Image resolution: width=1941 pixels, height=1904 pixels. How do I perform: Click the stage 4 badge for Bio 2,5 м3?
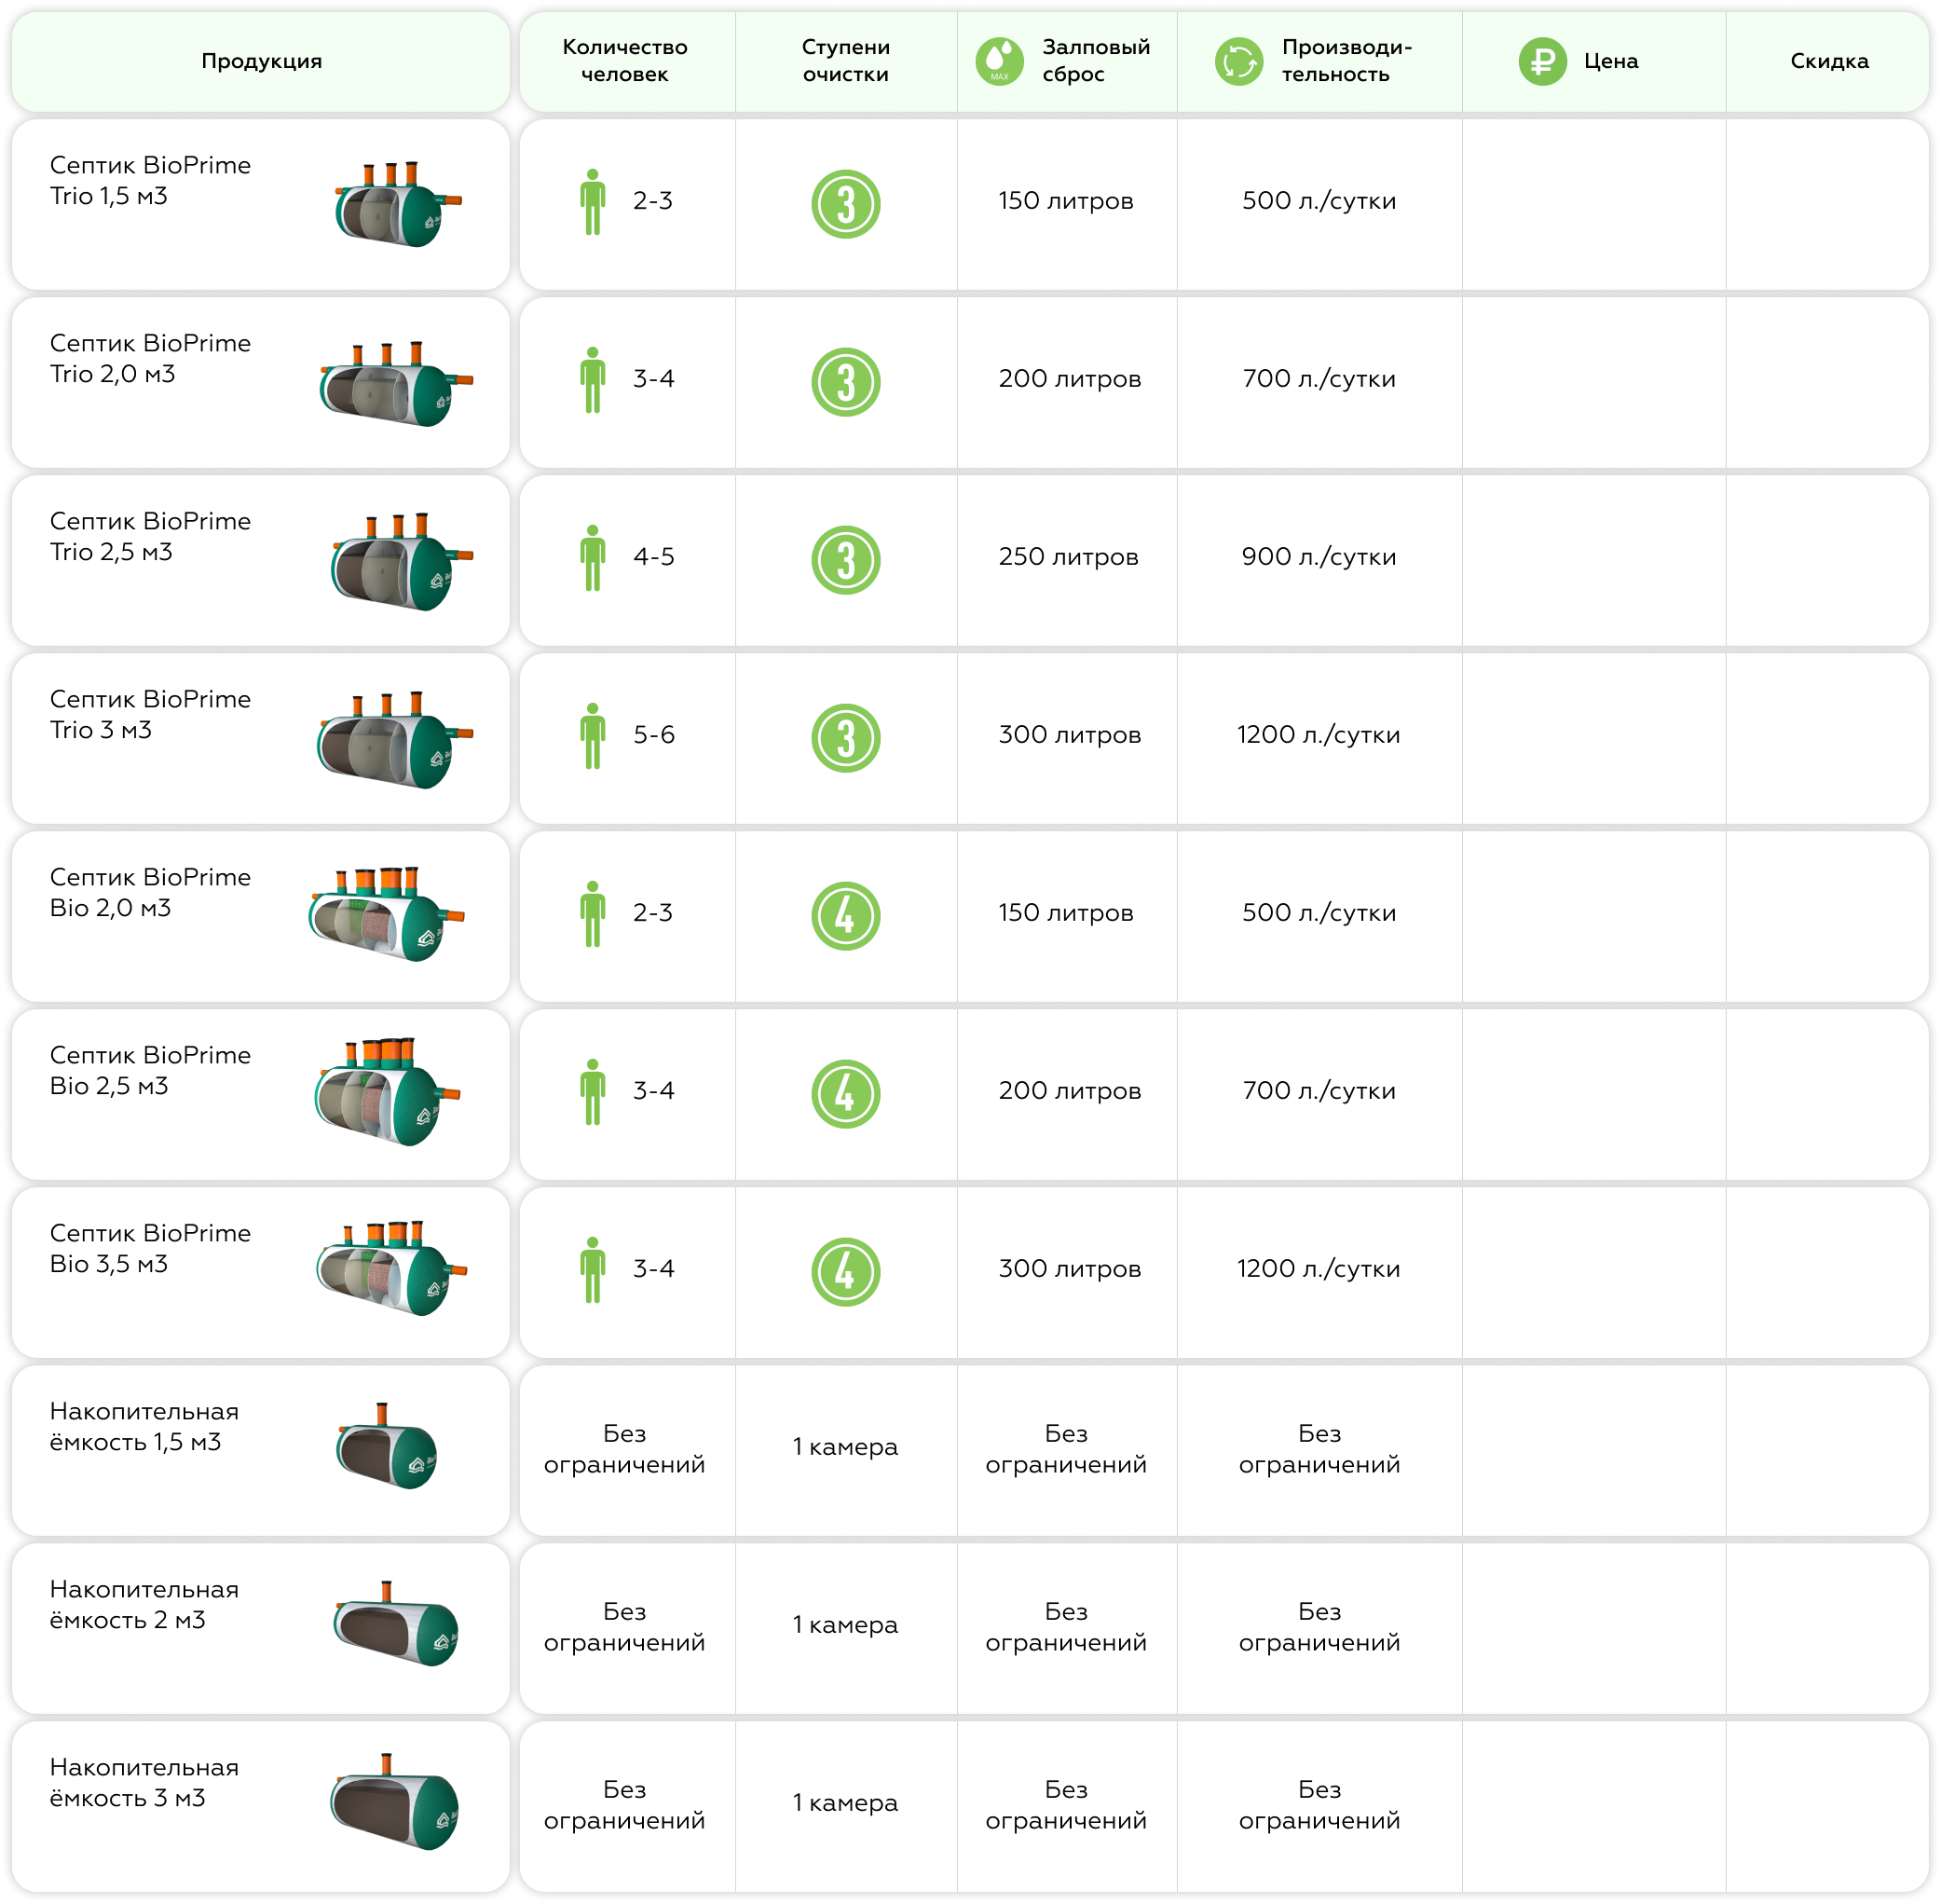point(845,1094)
